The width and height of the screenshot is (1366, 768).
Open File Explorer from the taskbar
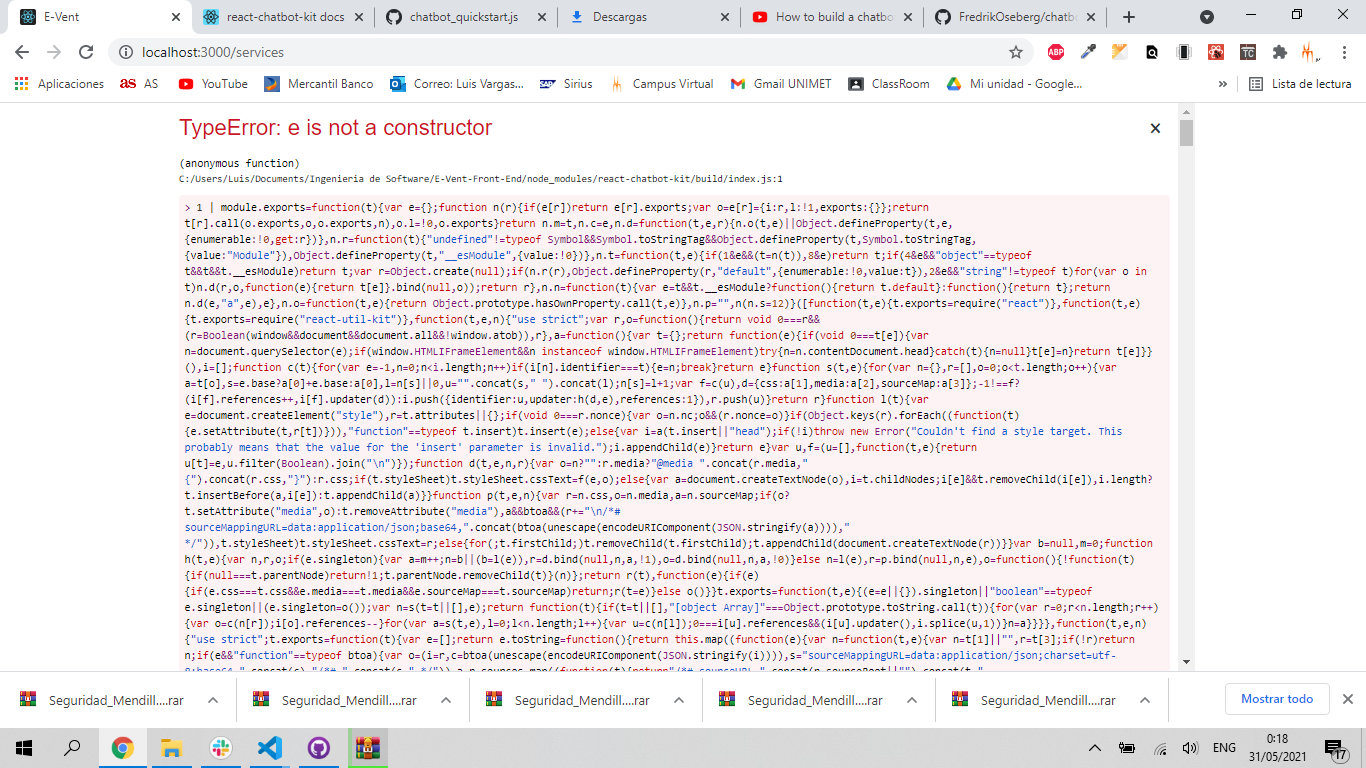coord(170,747)
